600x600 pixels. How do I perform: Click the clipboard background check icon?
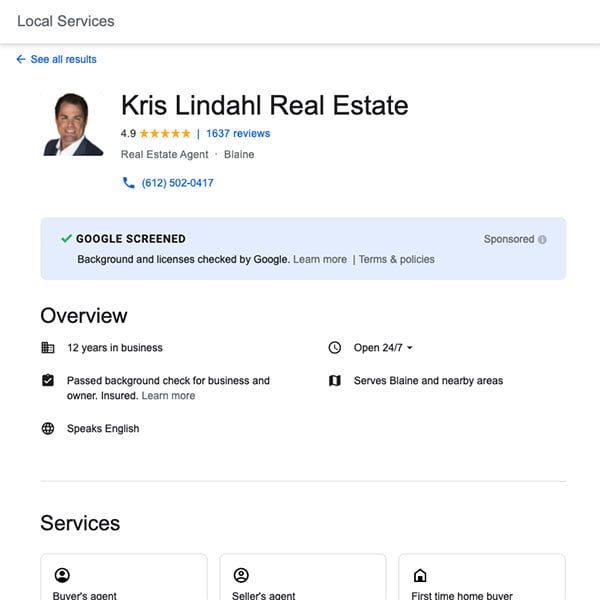[48, 380]
